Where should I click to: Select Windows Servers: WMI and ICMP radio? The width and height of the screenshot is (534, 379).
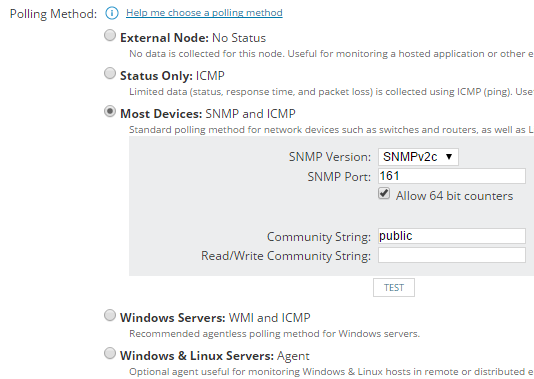point(110,315)
